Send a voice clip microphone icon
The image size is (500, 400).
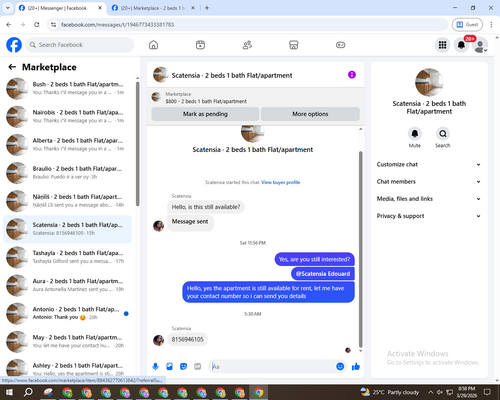click(155, 367)
